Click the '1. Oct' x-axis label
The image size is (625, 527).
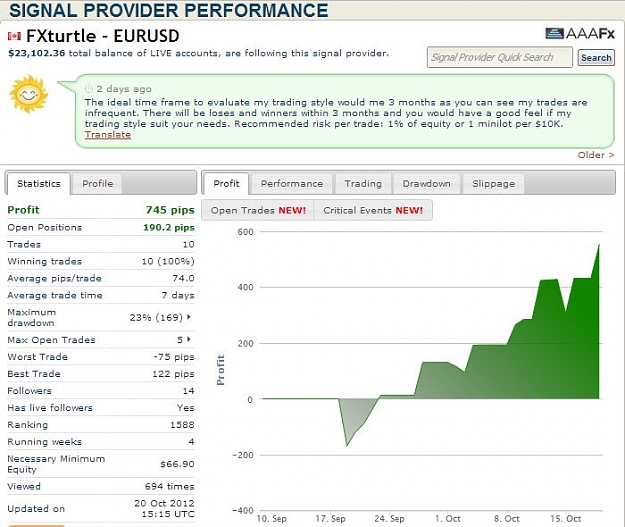pos(448,519)
